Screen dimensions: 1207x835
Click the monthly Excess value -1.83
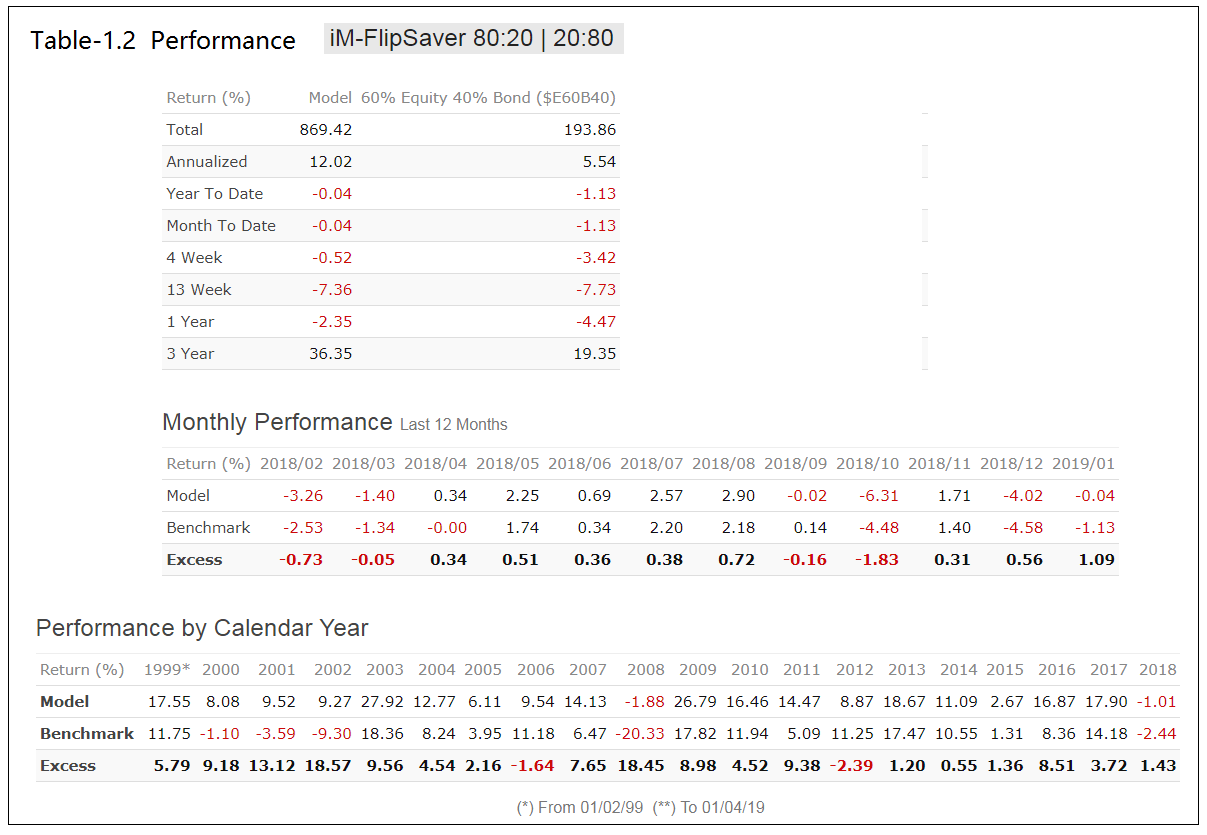(x=877, y=560)
